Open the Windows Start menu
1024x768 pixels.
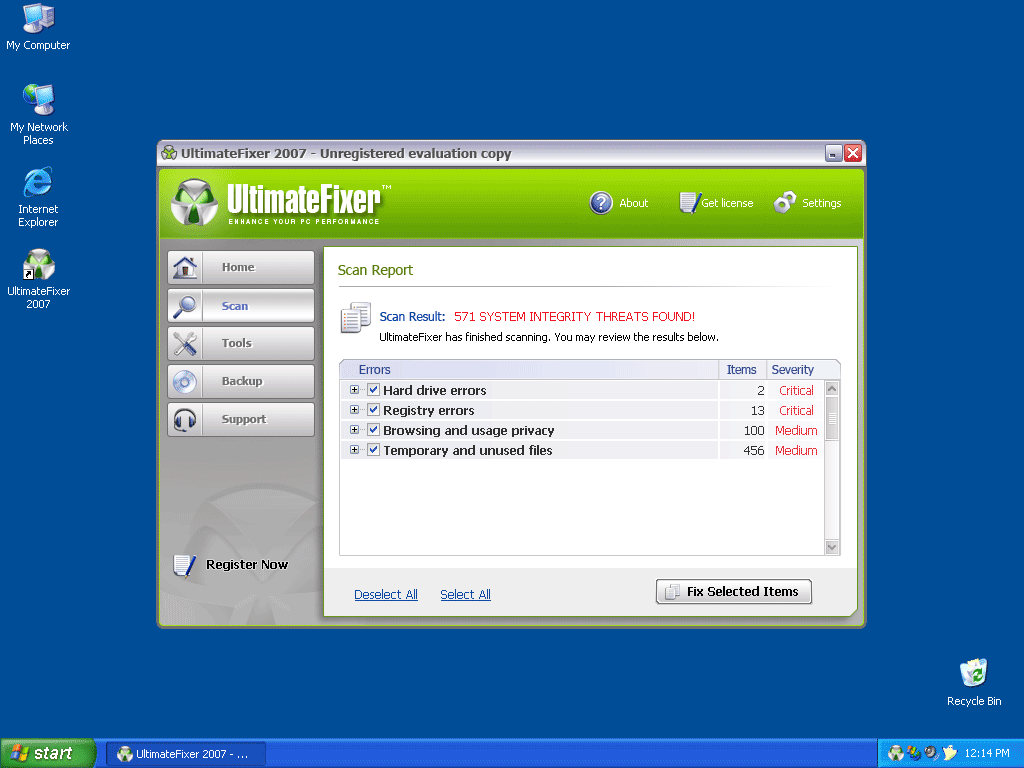click(47, 753)
